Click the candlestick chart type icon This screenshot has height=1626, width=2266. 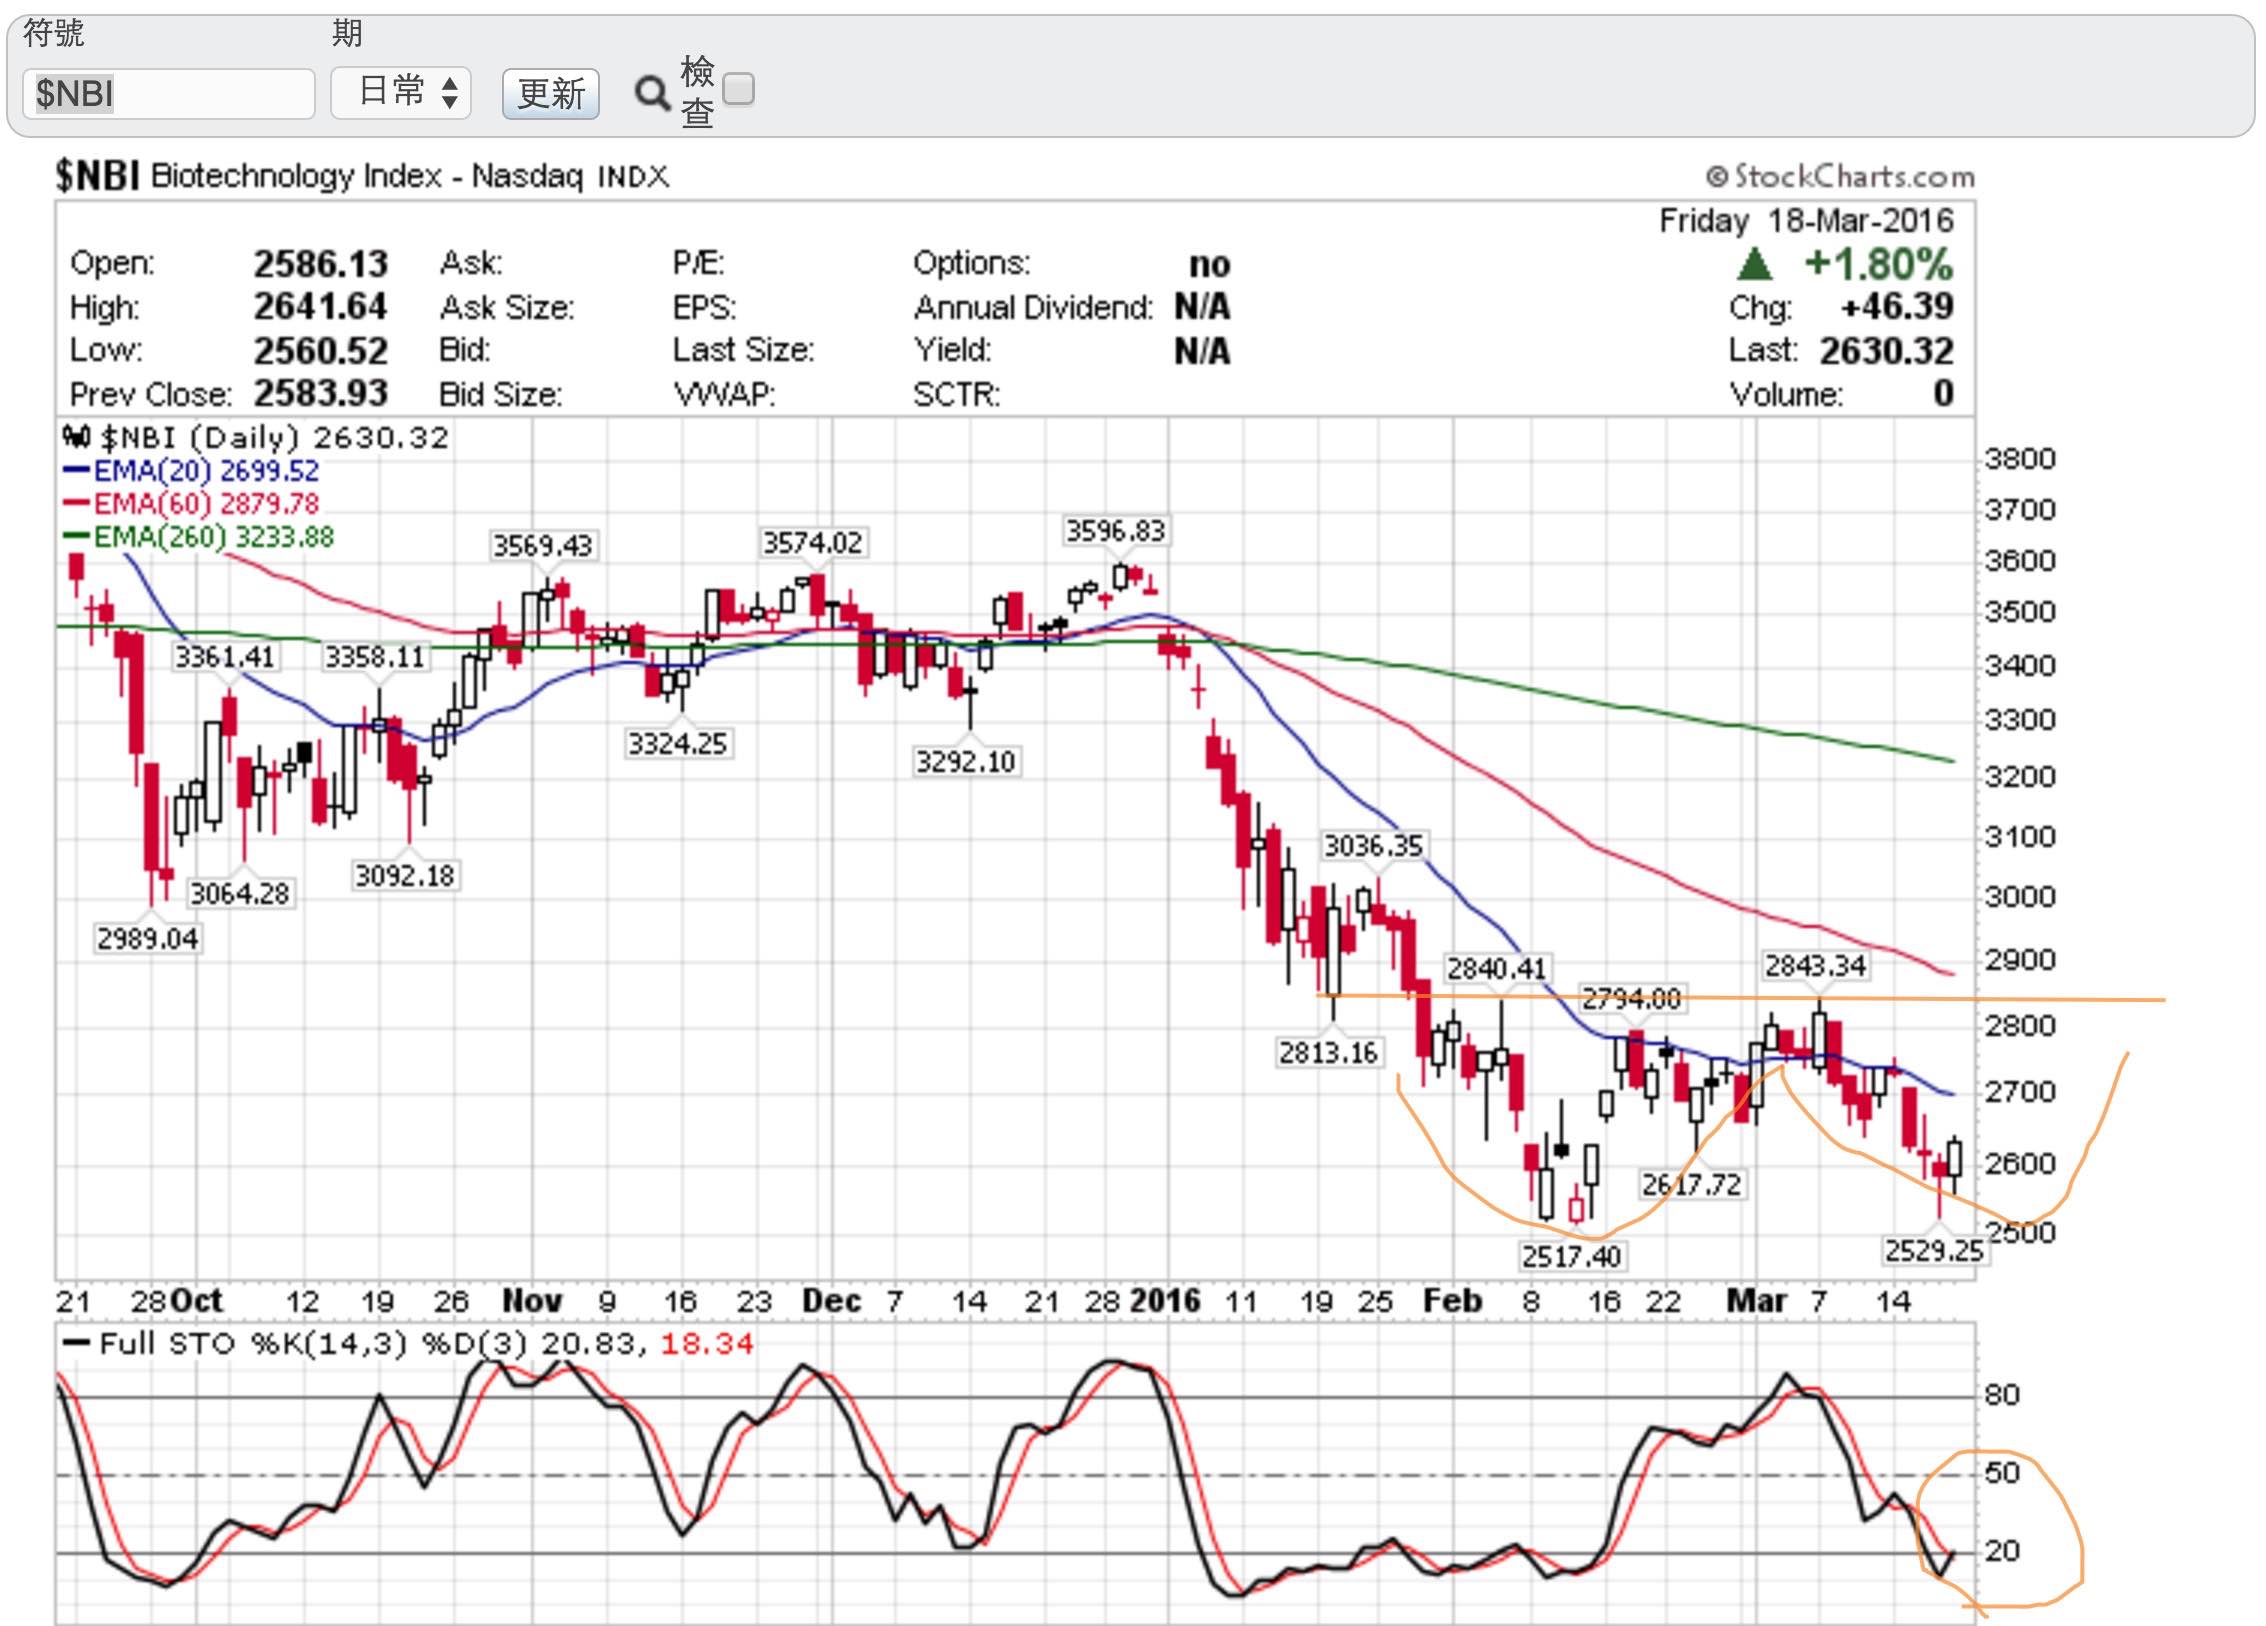tap(76, 437)
